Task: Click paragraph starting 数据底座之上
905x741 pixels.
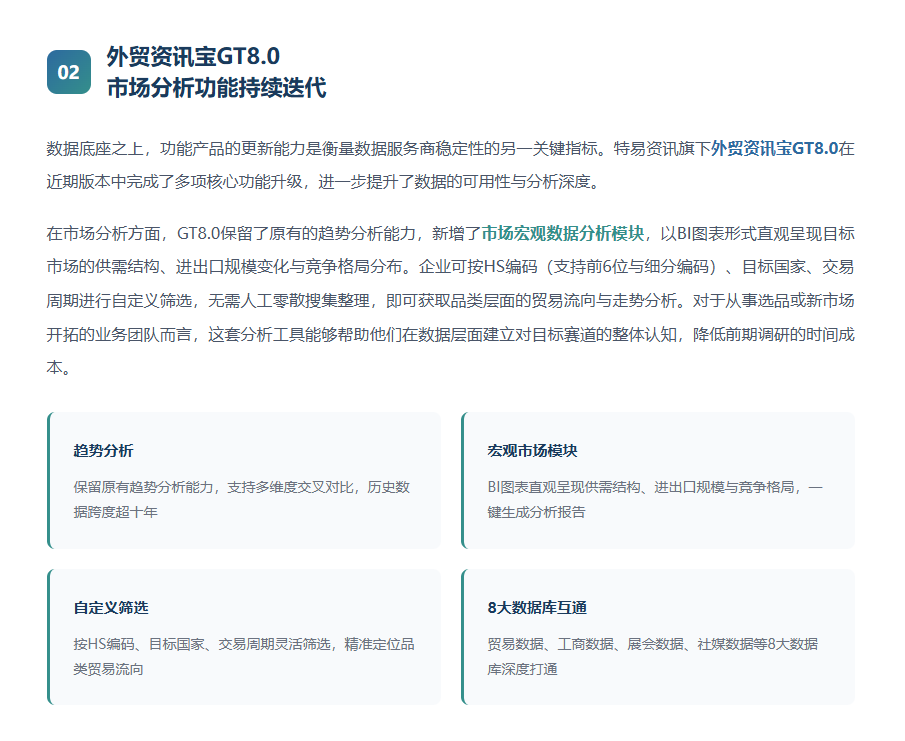Action: pos(450,165)
